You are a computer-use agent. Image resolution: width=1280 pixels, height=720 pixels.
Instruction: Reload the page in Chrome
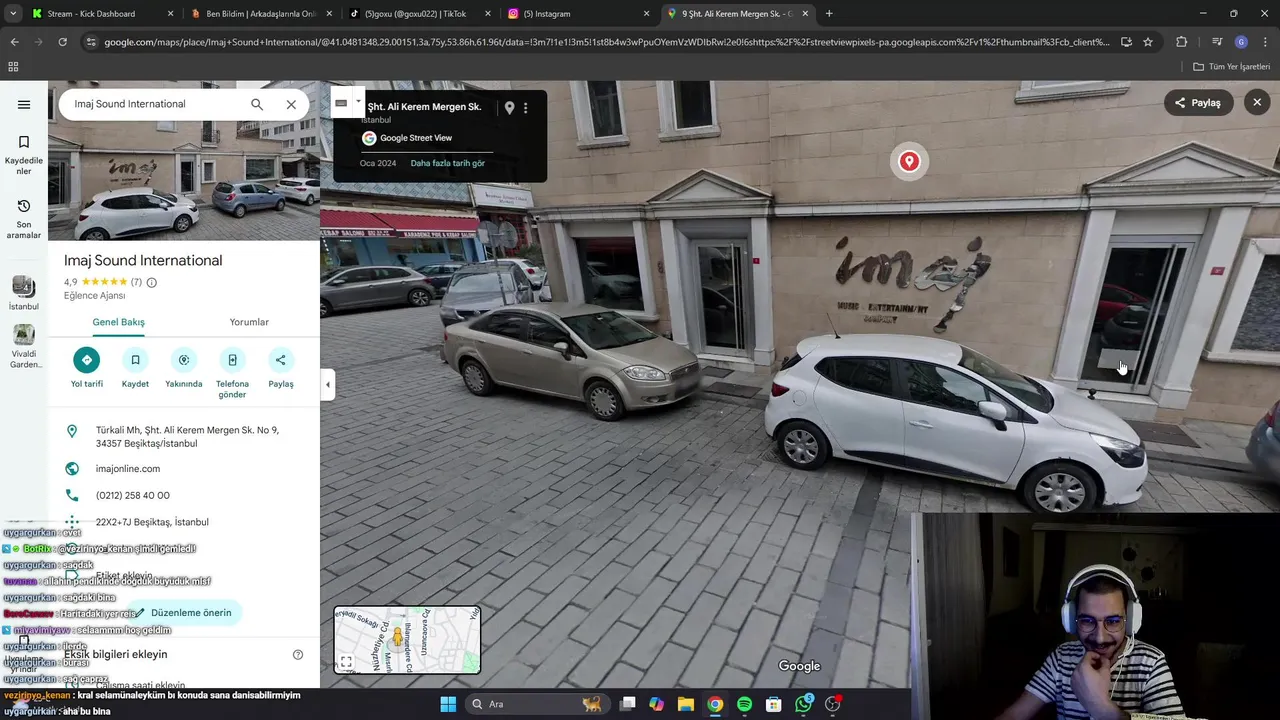[x=62, y=42]
